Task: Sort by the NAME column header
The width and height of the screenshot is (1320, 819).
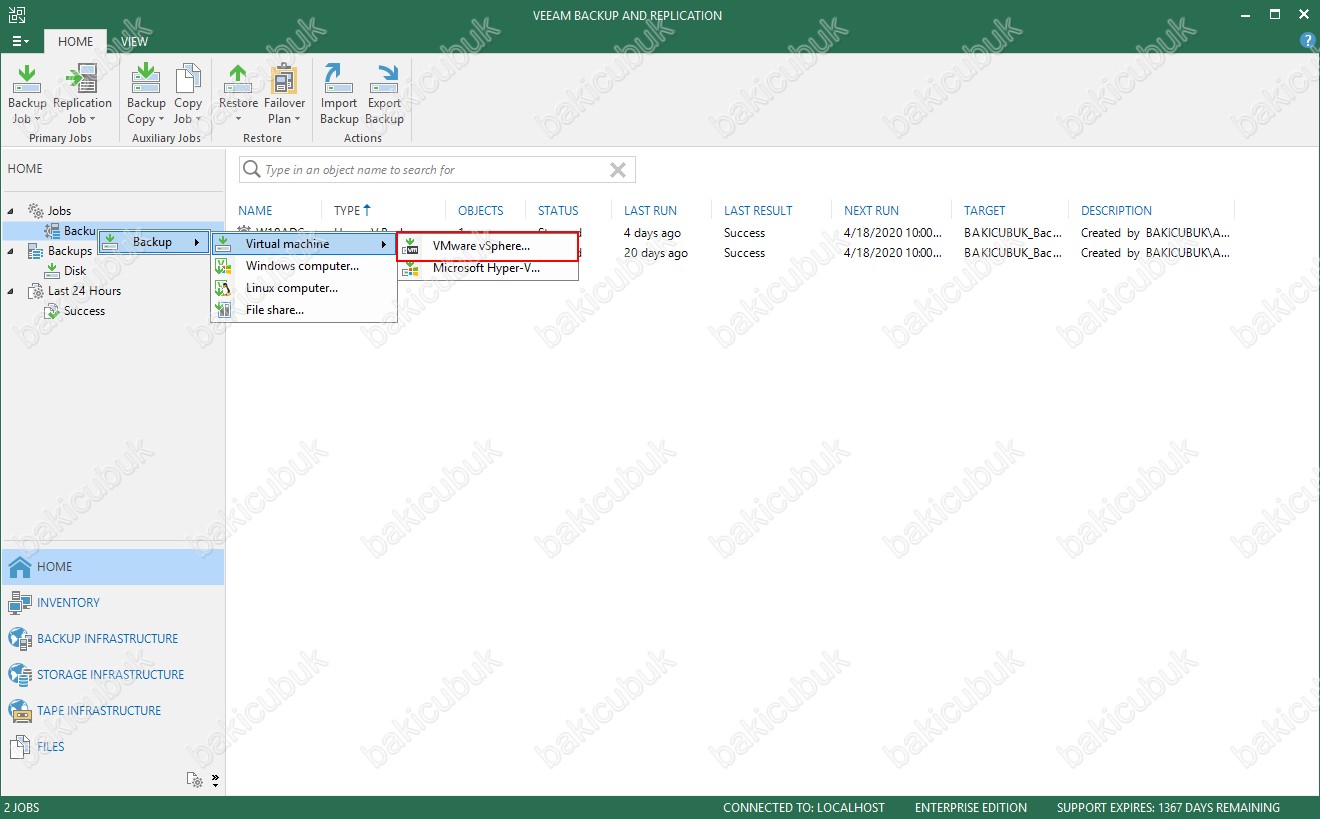Action: point(256,211)
